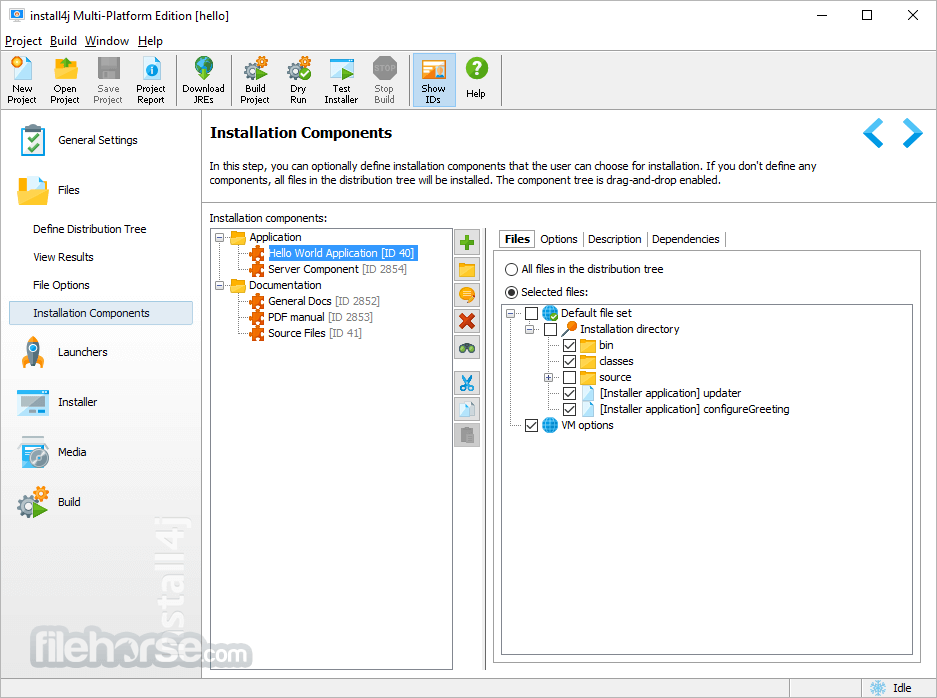This screenshot has height=698, width=937.
Task: Open the Help menu in menu bar
Action: click(150, 41)
